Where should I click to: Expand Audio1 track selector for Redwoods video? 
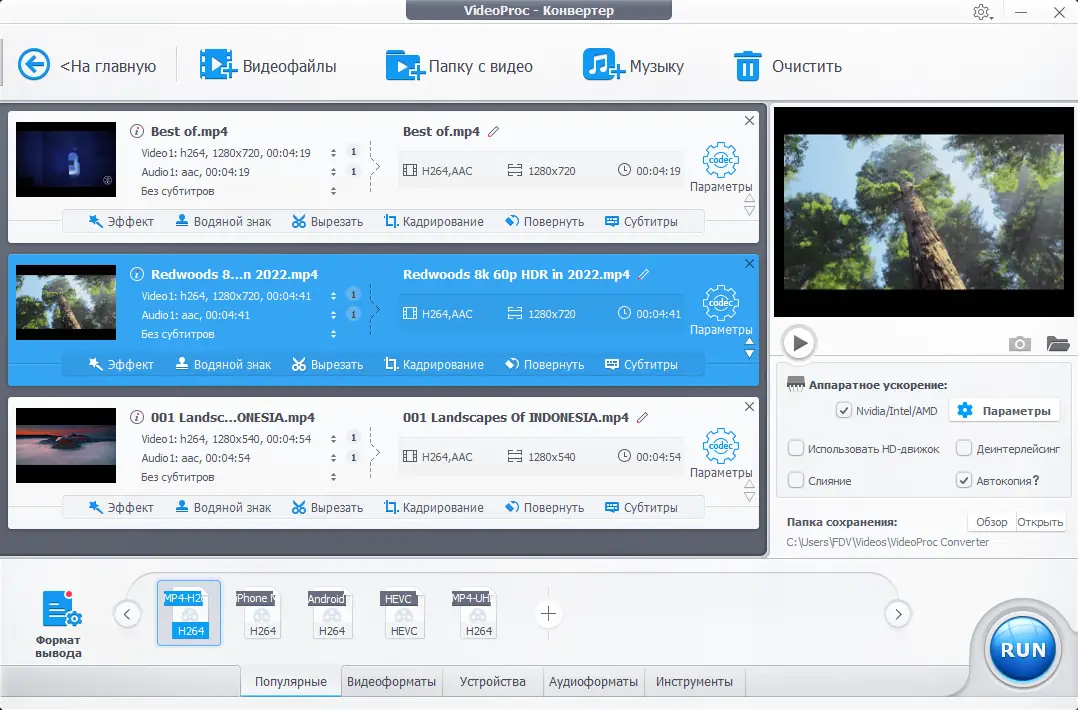point(333,315)
